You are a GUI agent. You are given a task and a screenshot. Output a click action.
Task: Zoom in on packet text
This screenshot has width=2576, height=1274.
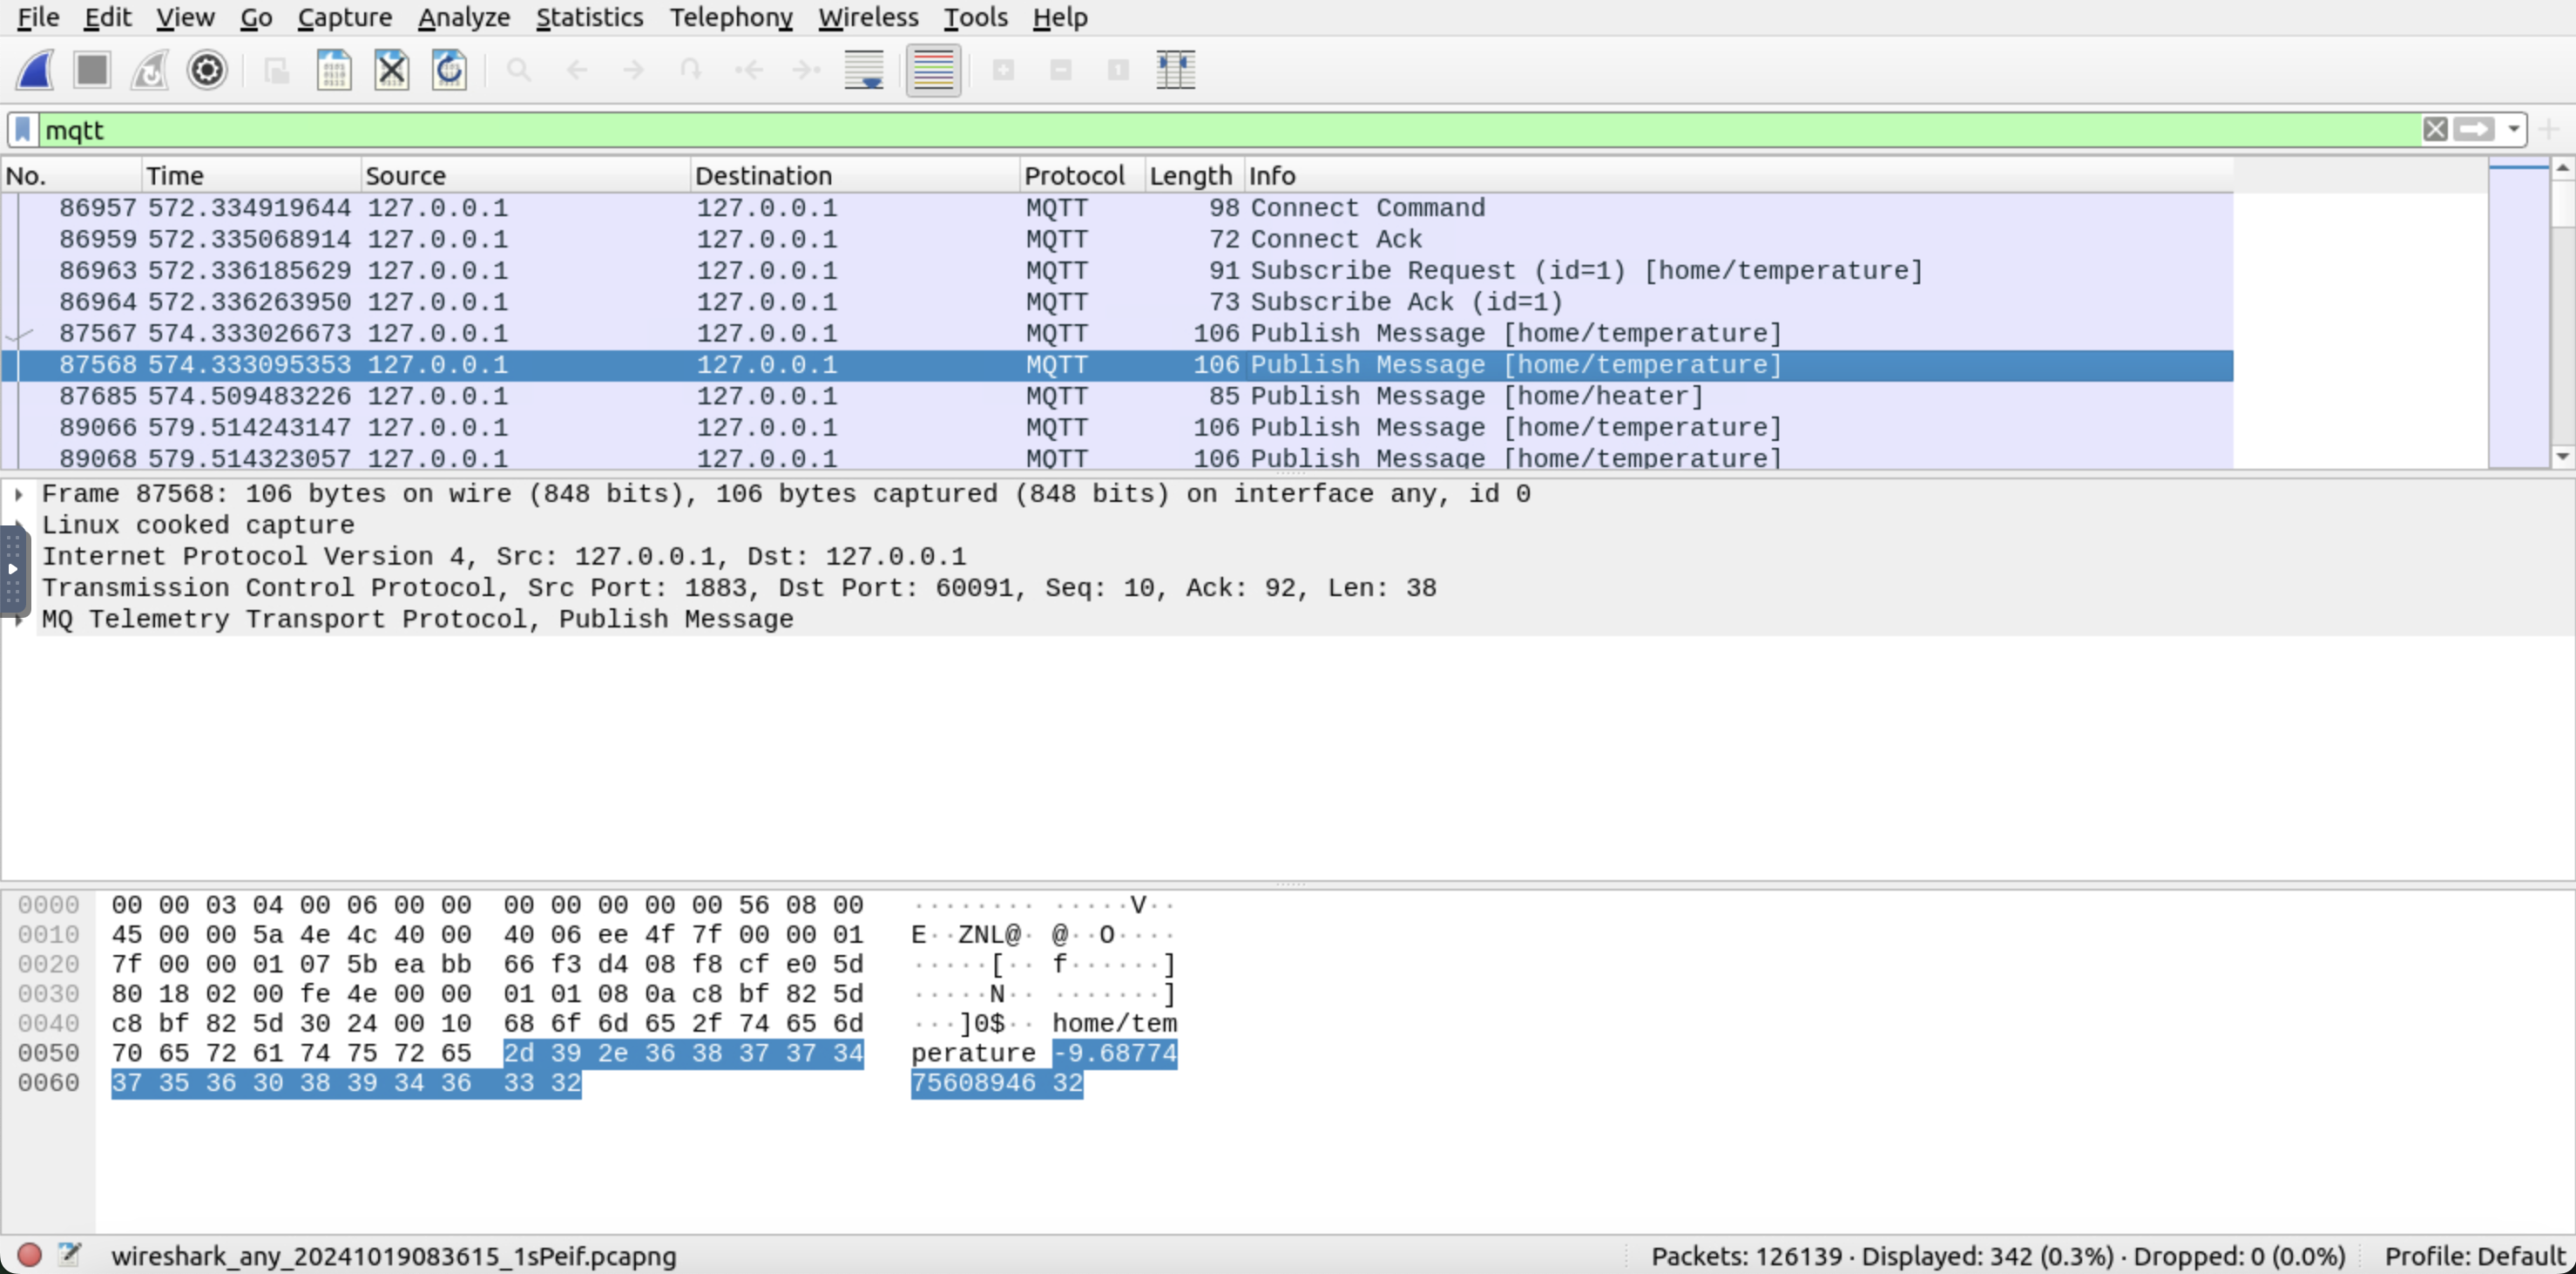(1003, 70)
